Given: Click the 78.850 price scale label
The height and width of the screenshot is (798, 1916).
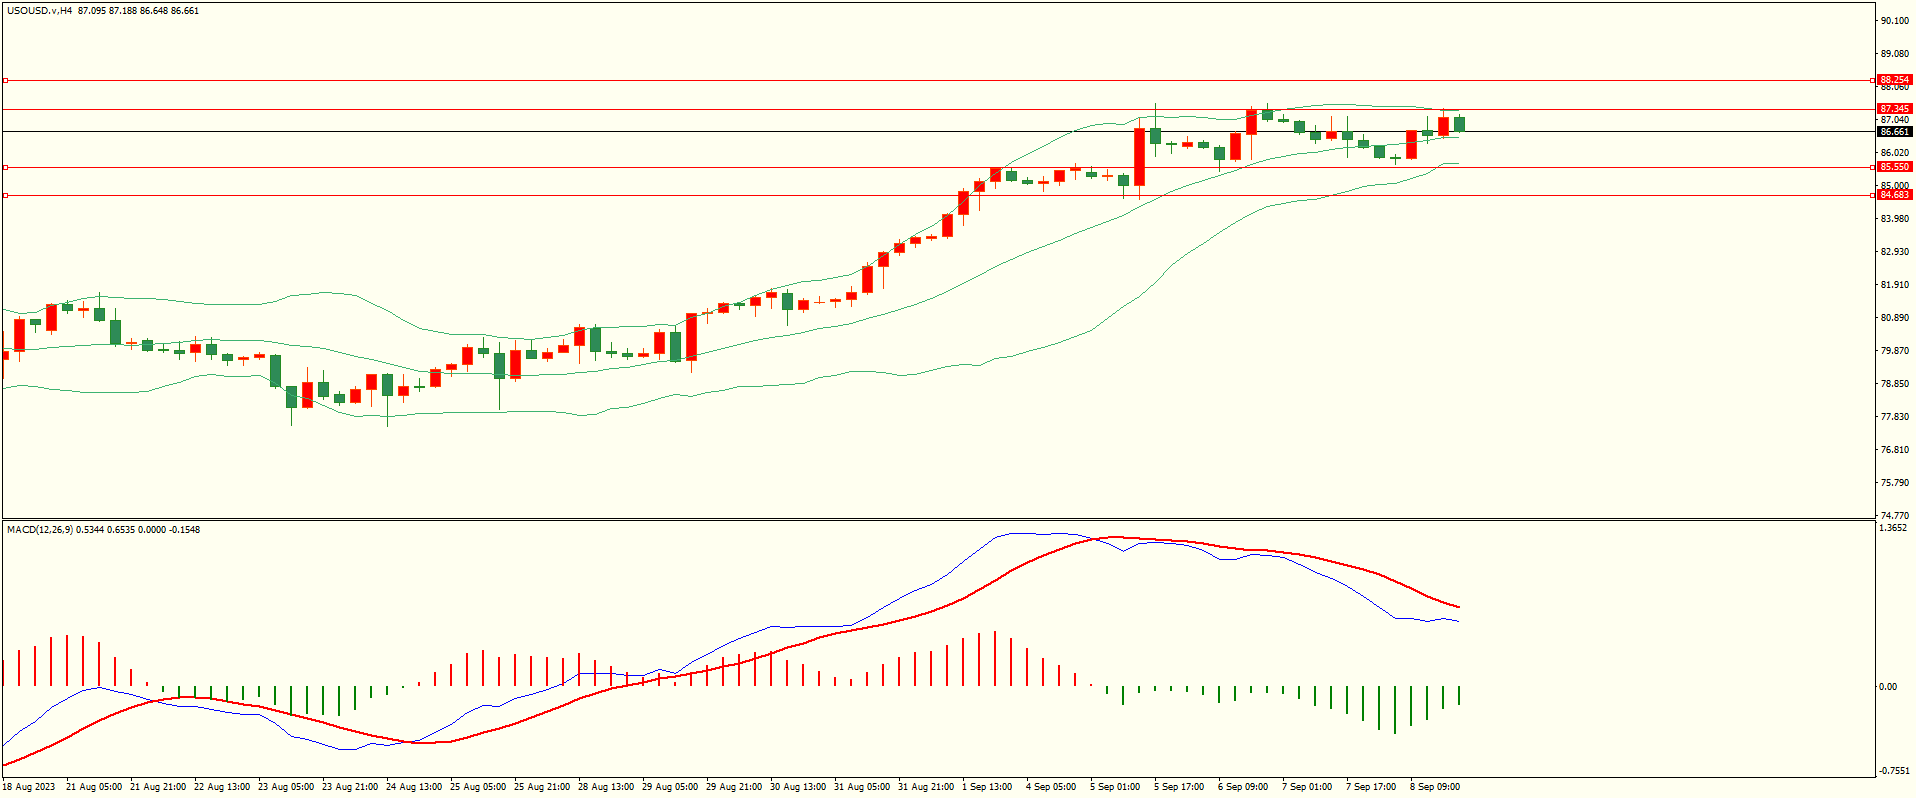Looking at the screenshot, I should click(1895, 384).
